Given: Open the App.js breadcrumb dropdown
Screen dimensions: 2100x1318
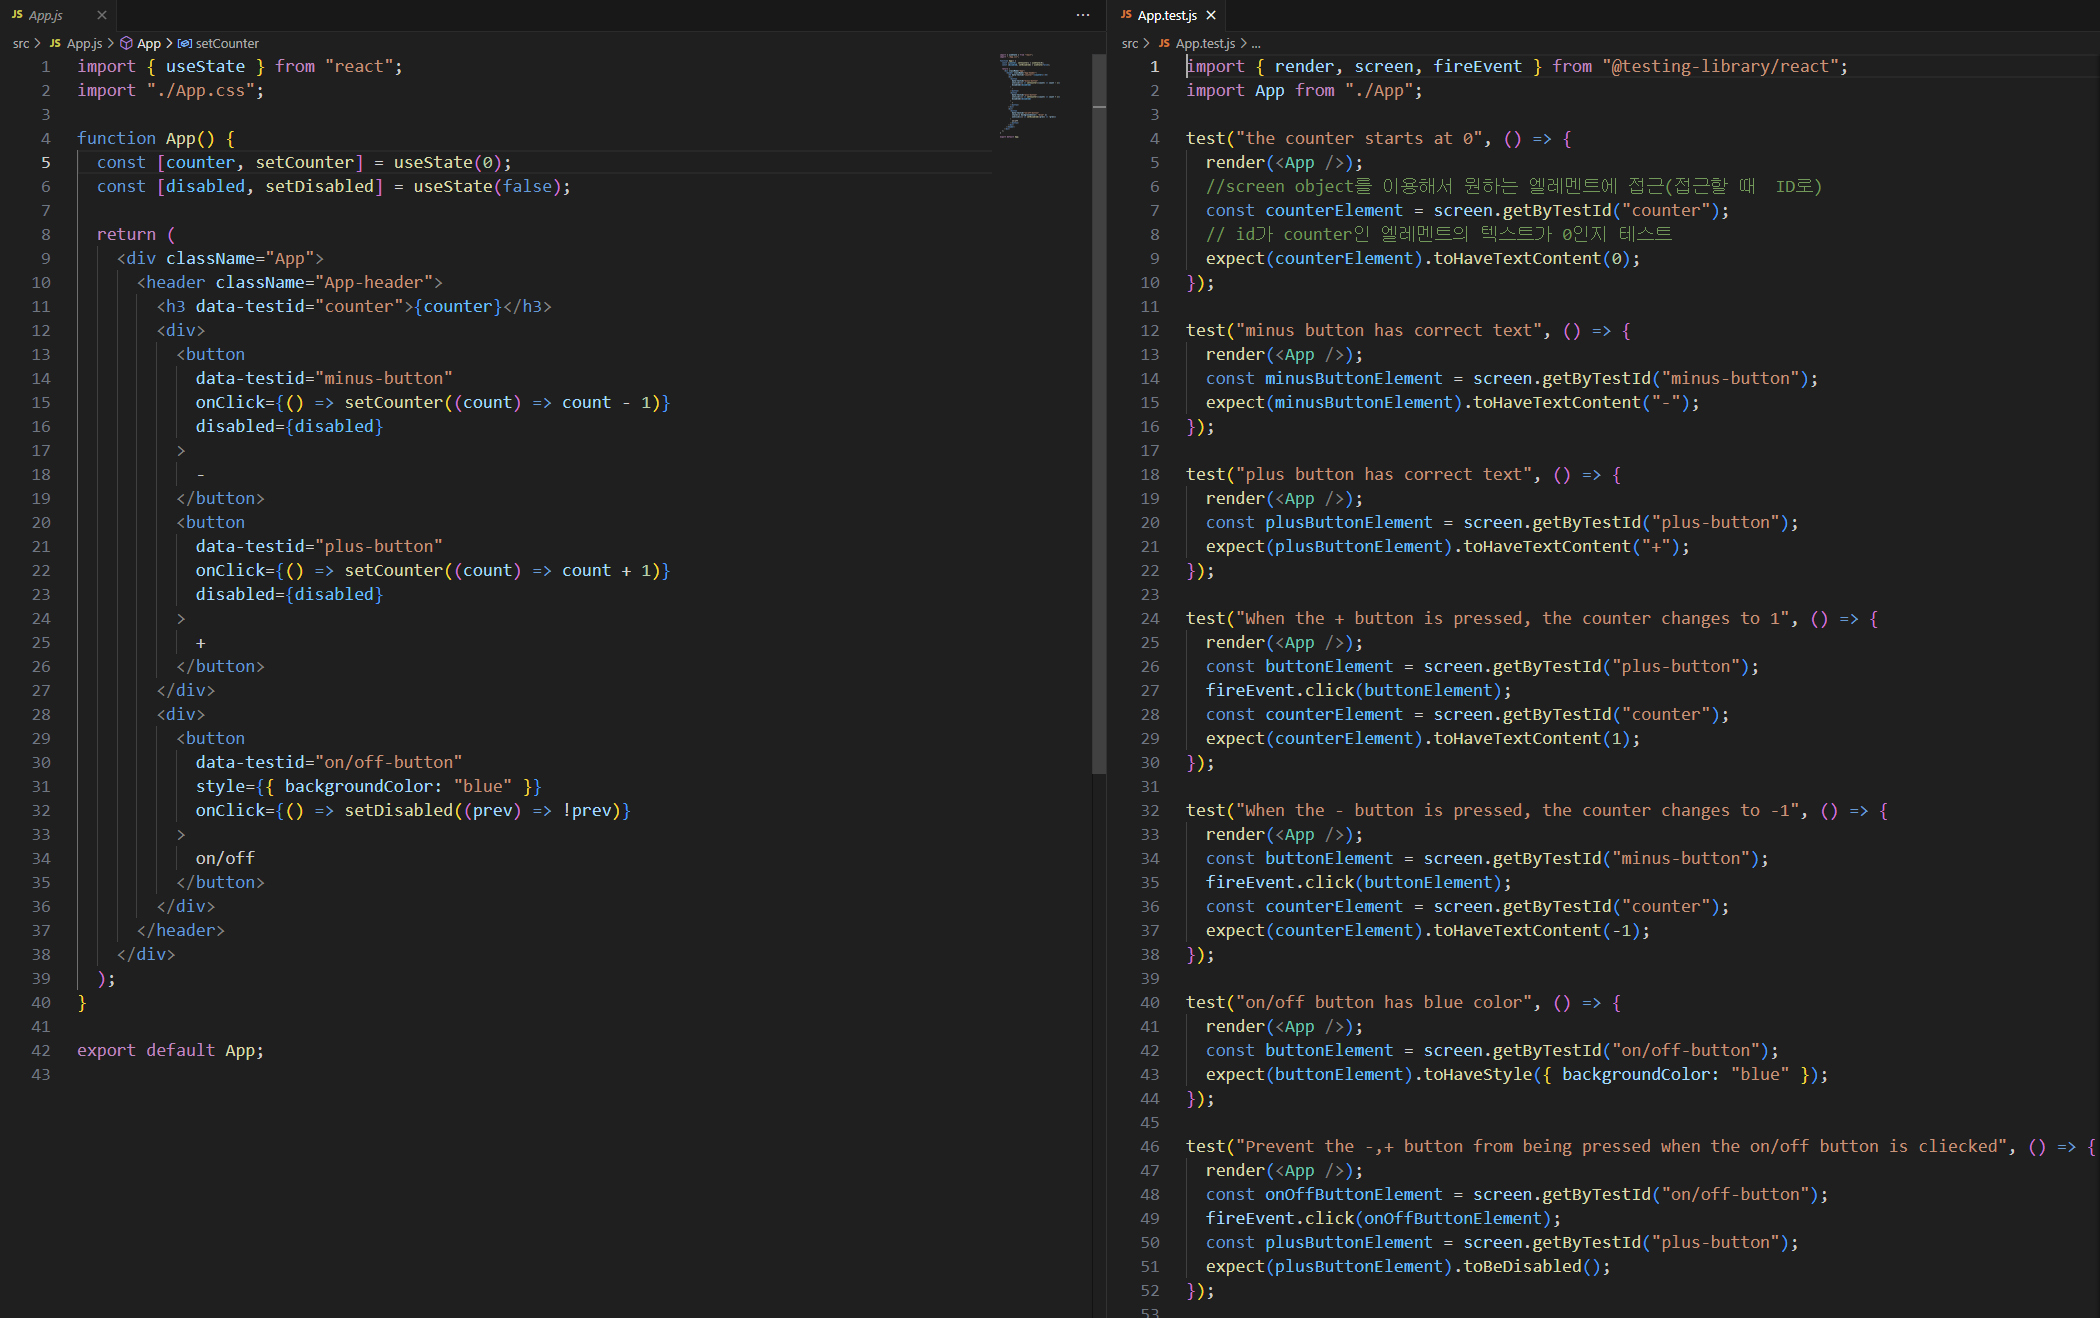Looking at the screenshot, I should pyautogui.click(x=84, y=43).
